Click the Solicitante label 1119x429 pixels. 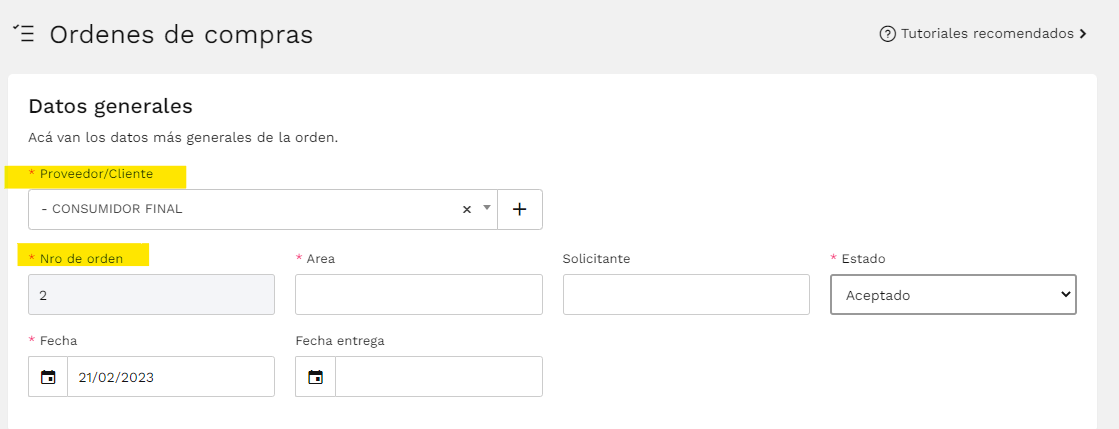(x=596, y=258)
